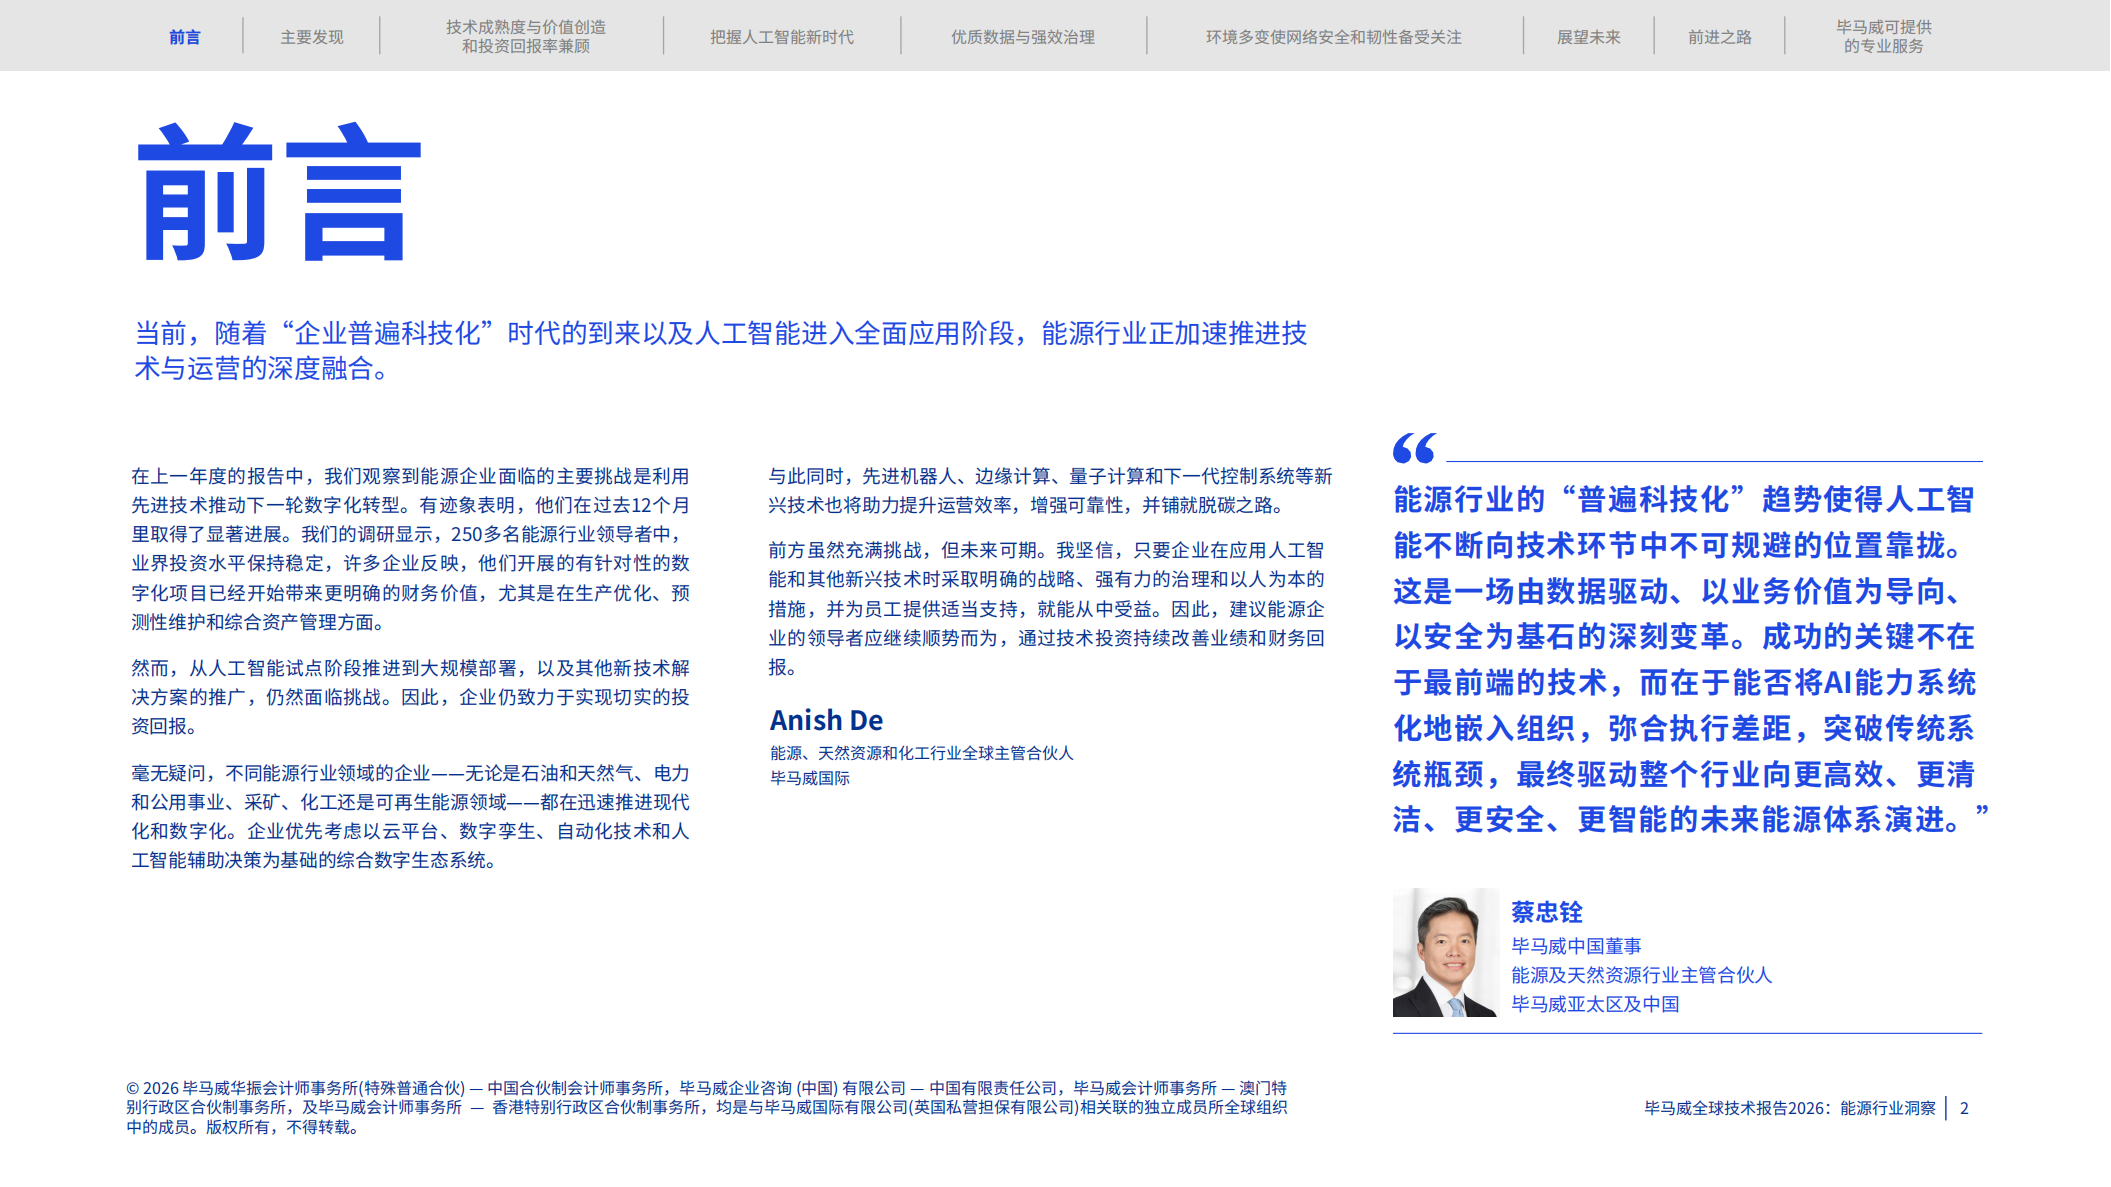Open 环境多变使网络安全和韧性备受关注 tab

[1333, 37]
